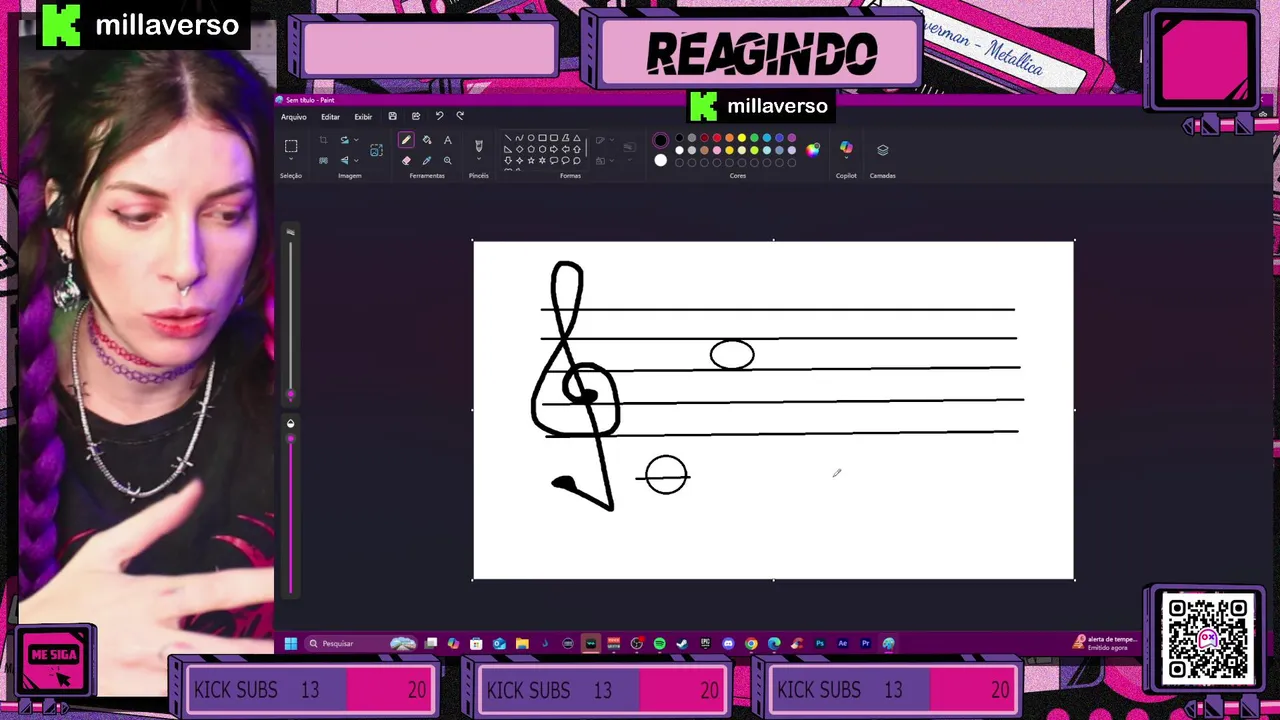Image resolution: width=1280 pixels, height=720 pixels.
Task: Select the Eraser tool
Action: [406, 161]
